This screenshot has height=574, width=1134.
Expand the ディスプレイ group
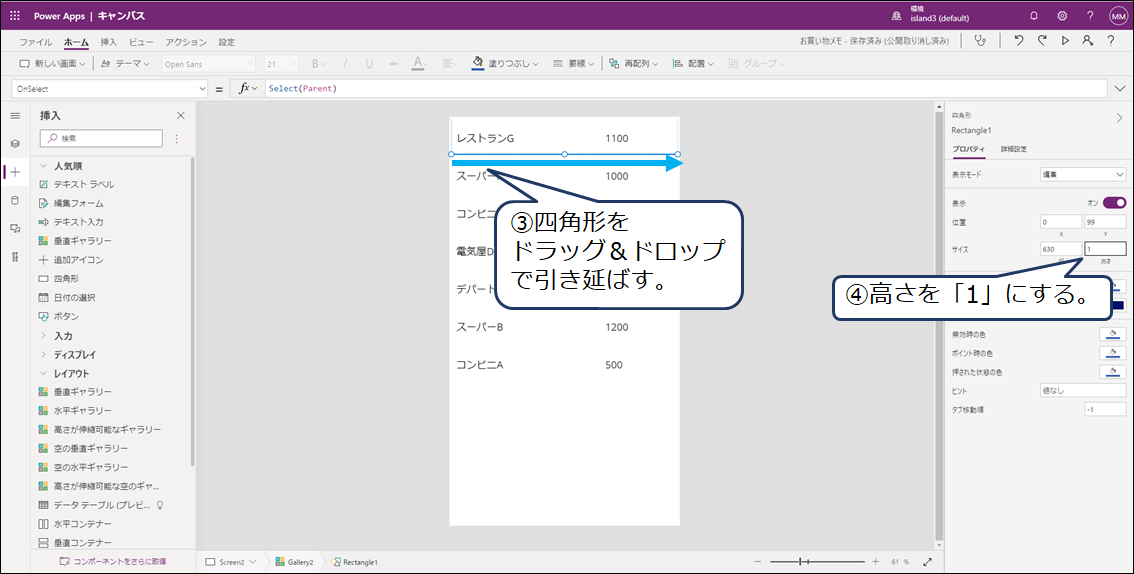pyautogui.click(x=43, y=354)
